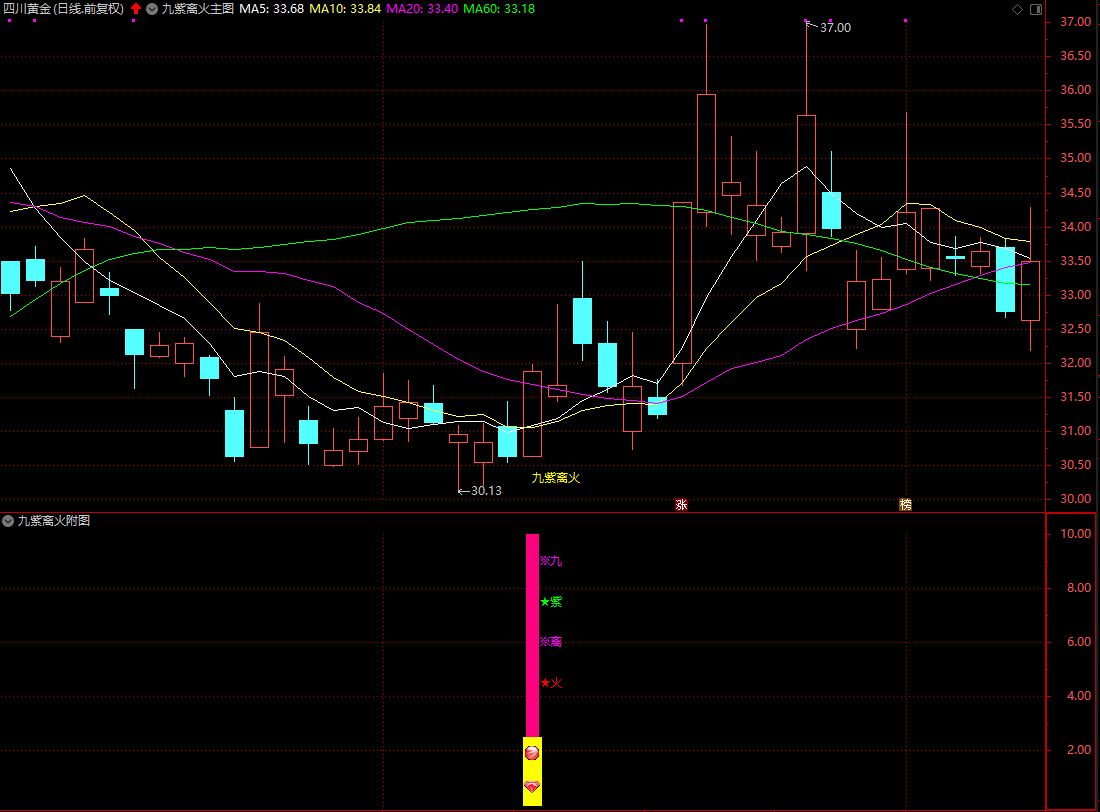
Task: Click the 10.00 sub-chart axis label
Action: click(x=1075, y=534)
